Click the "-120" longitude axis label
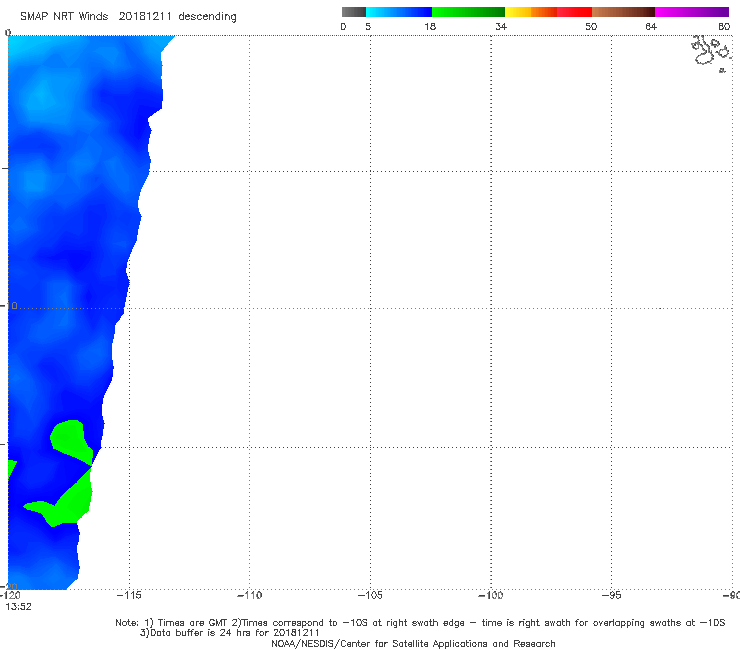Image resolution: width=740 pixels, height=650 pixels. 10,596
